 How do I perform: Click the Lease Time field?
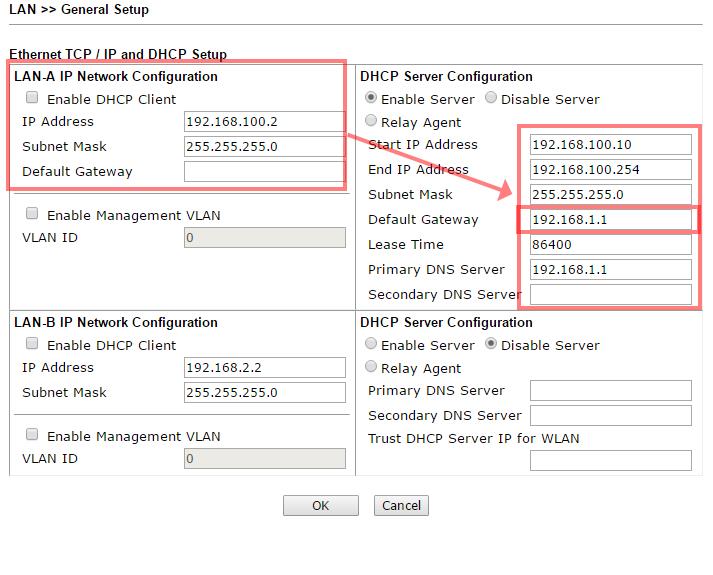(x=610, y=245)
